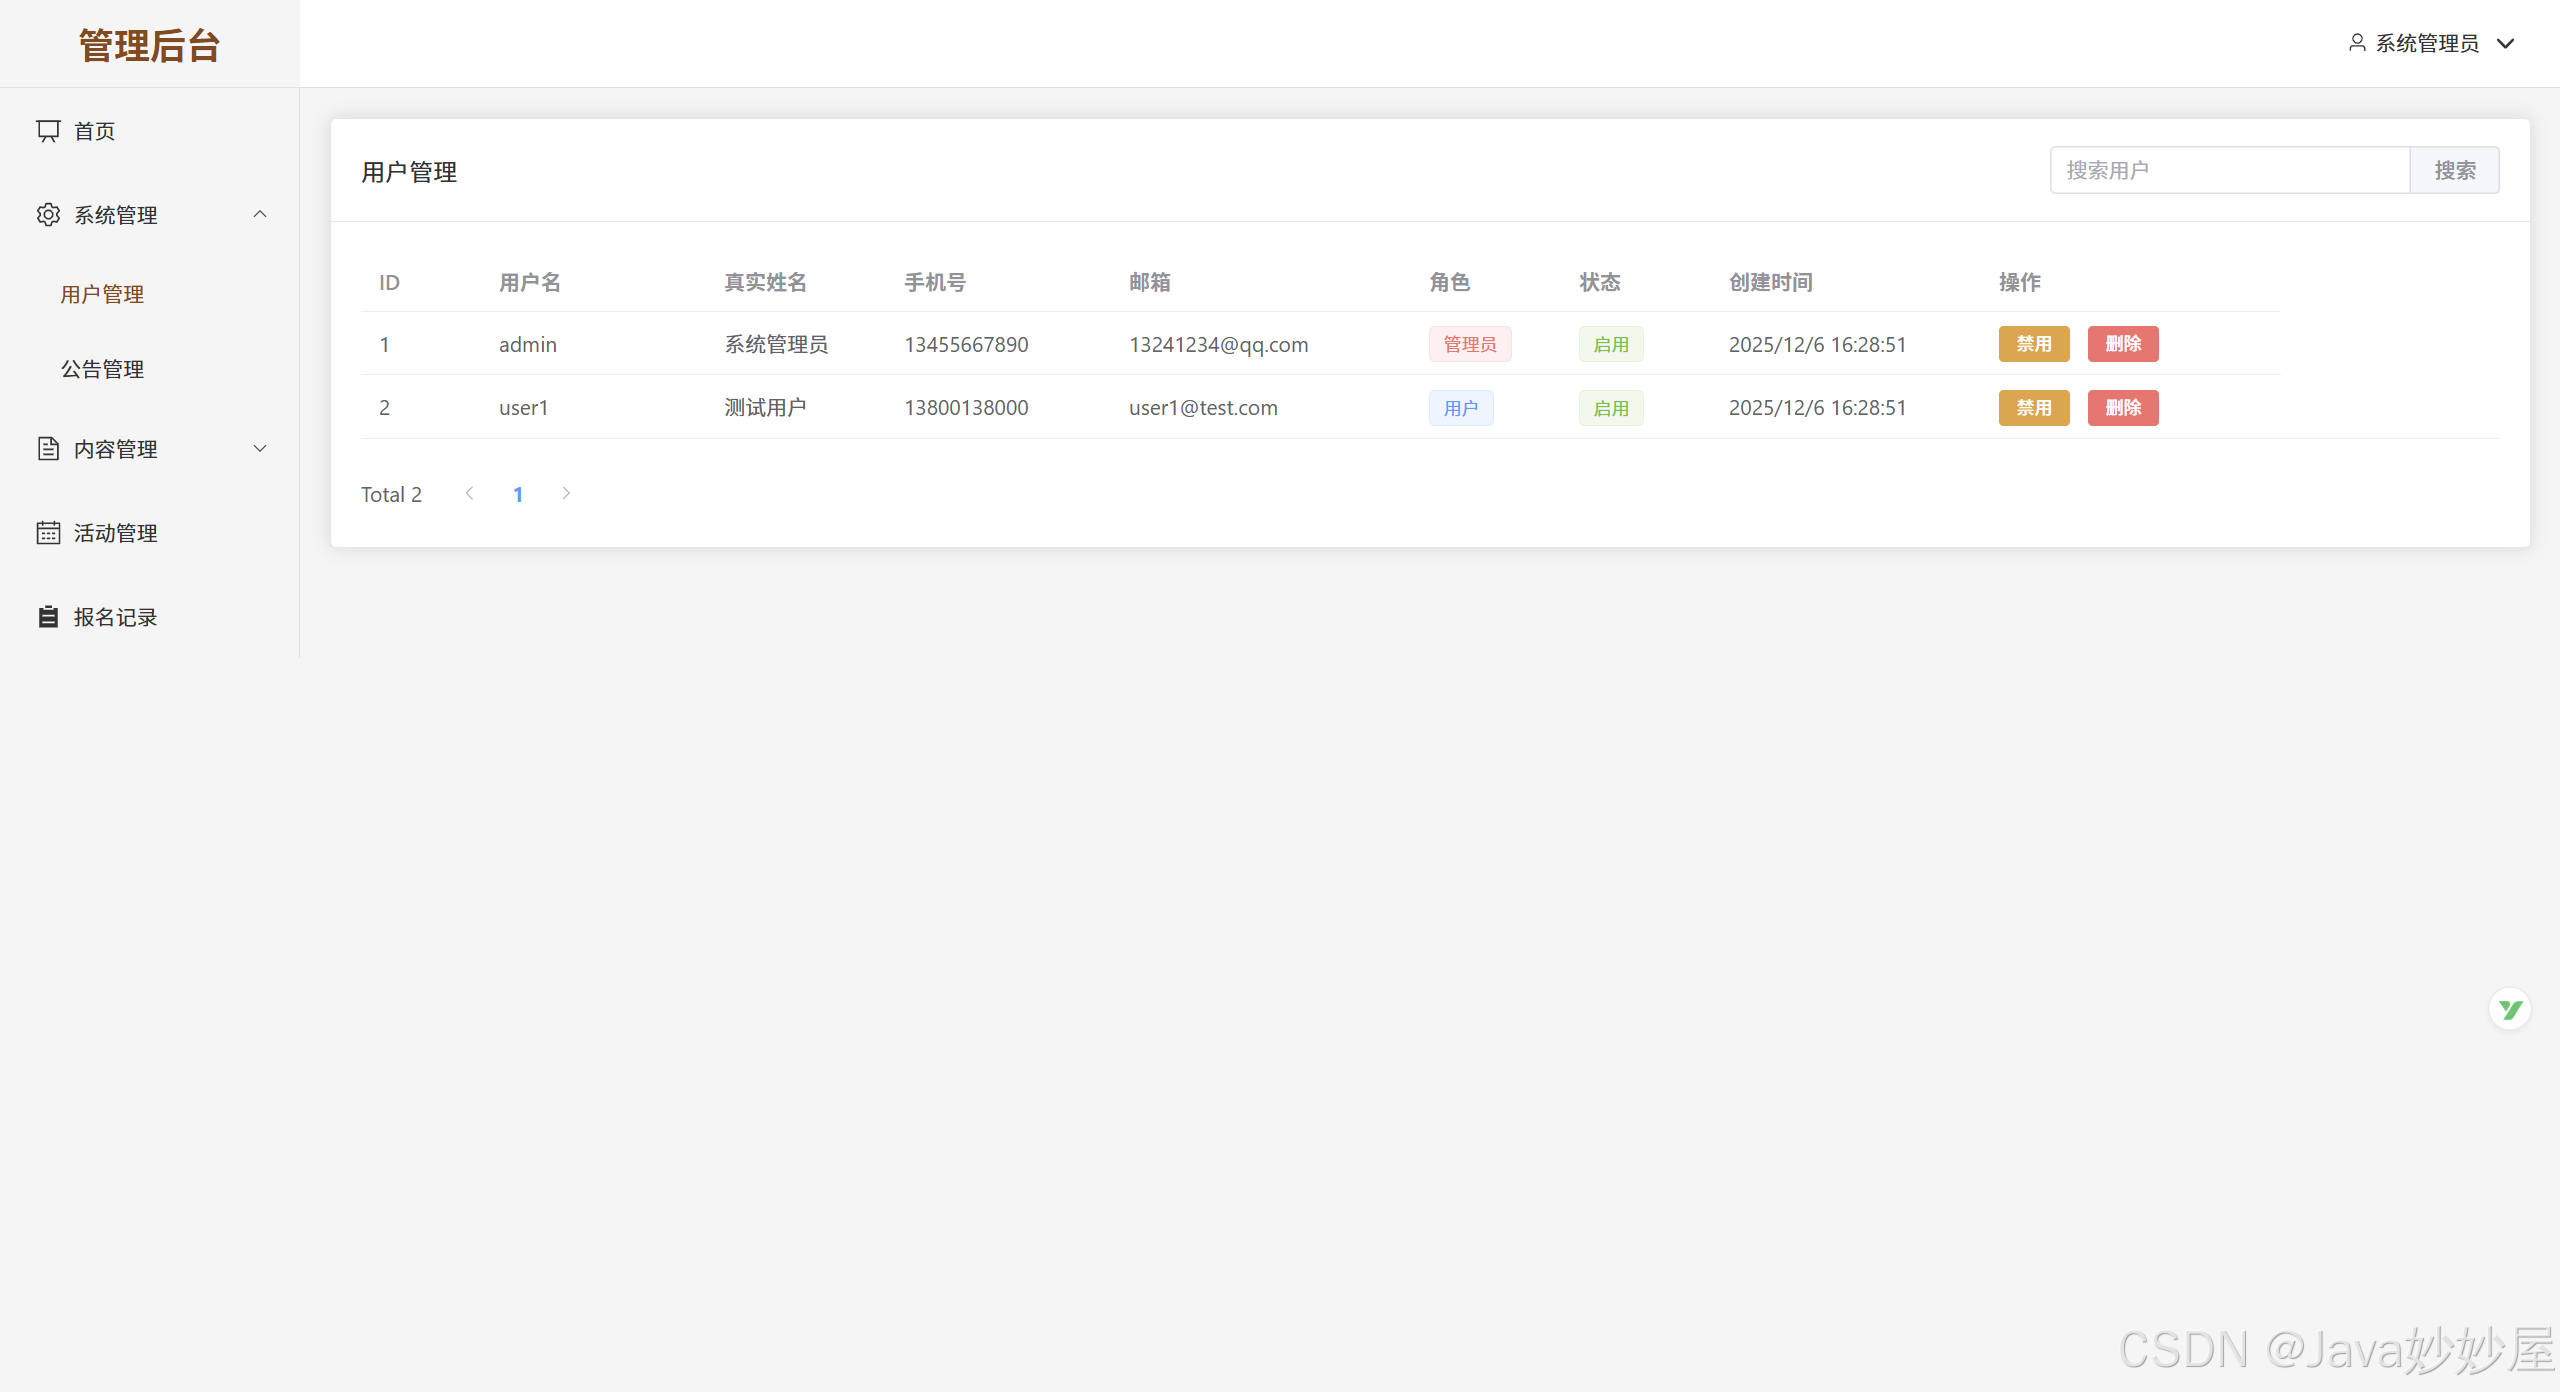The height and width of the screenshot is (1392, 2560).
Task: Select page 1 in pagination
Action: tap(518, 494)
